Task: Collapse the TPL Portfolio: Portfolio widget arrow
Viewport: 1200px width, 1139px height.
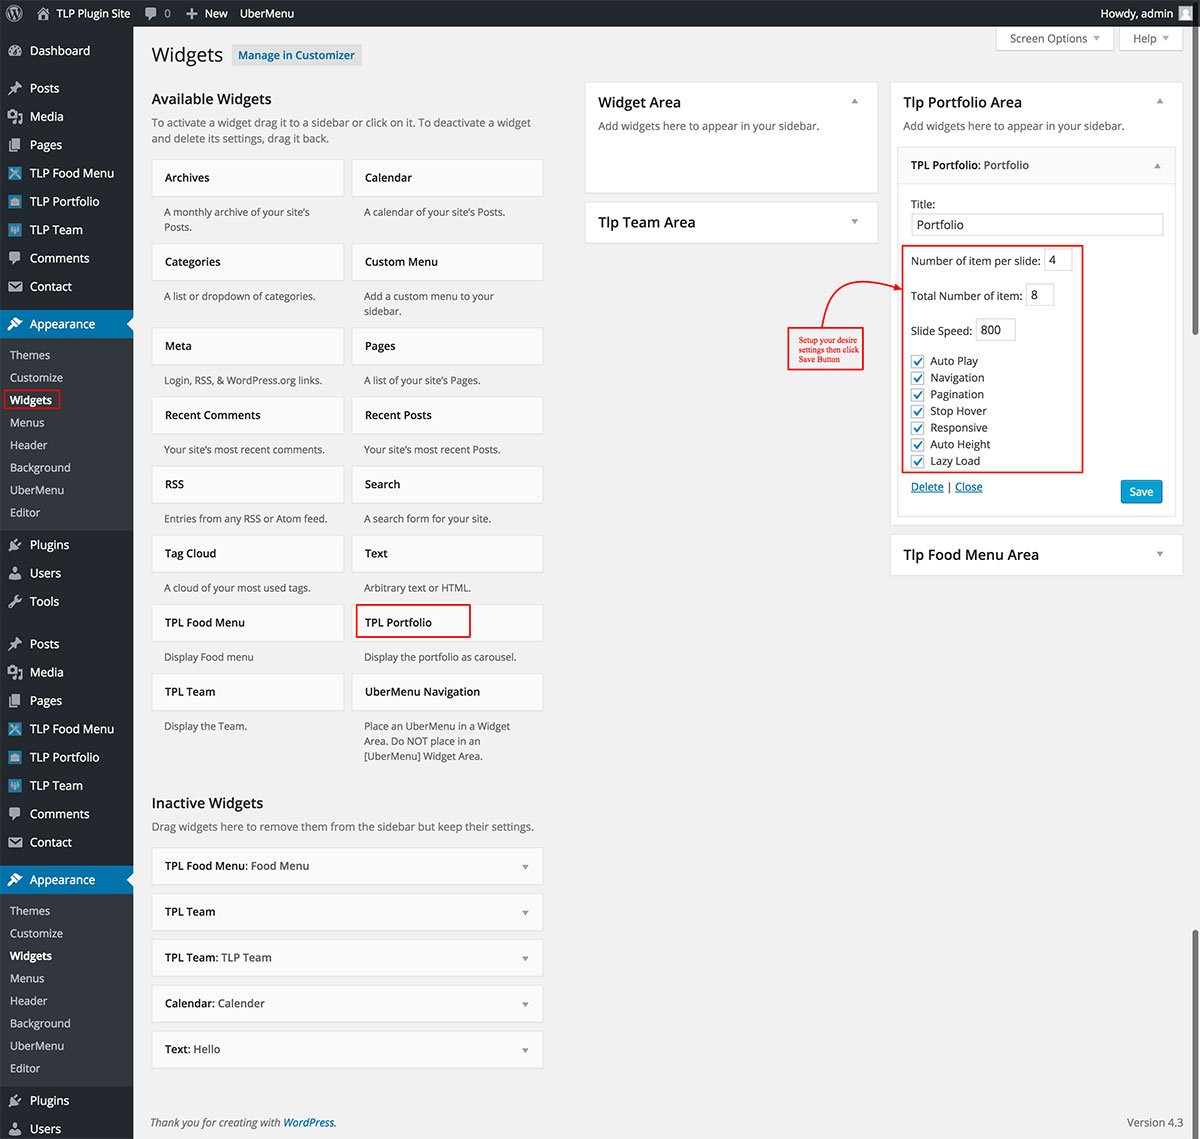Action: click(1157, 166)
